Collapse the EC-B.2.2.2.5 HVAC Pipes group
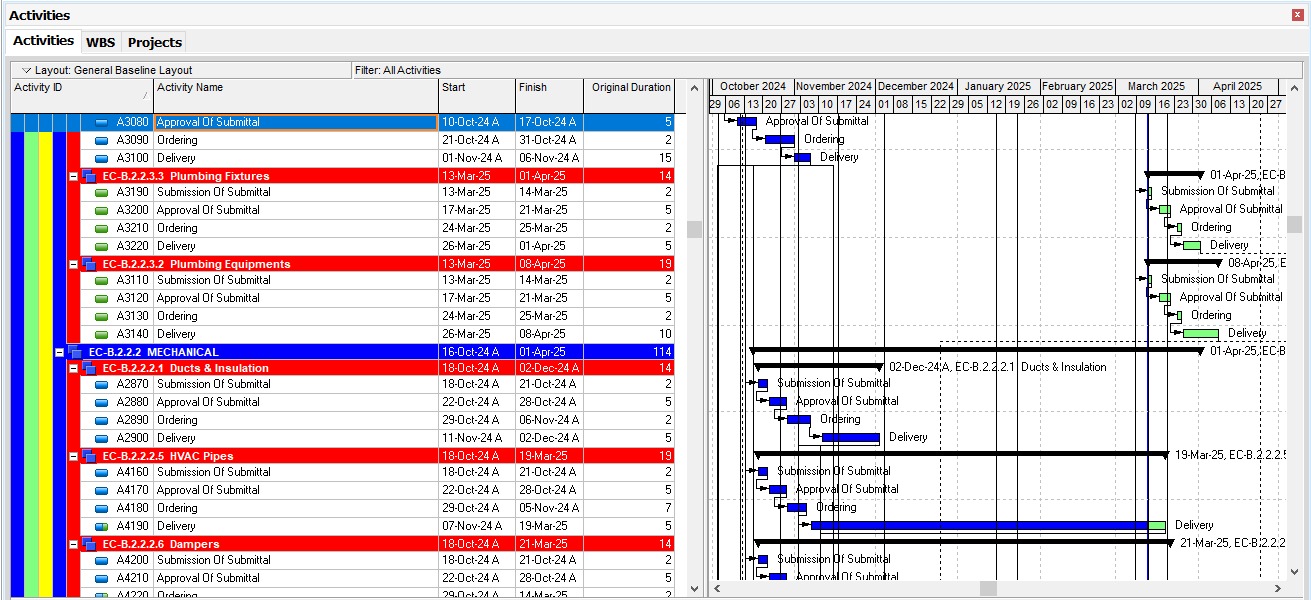Screen dimensions: 1311x600 pyautogui.click(x=73, y=456)
